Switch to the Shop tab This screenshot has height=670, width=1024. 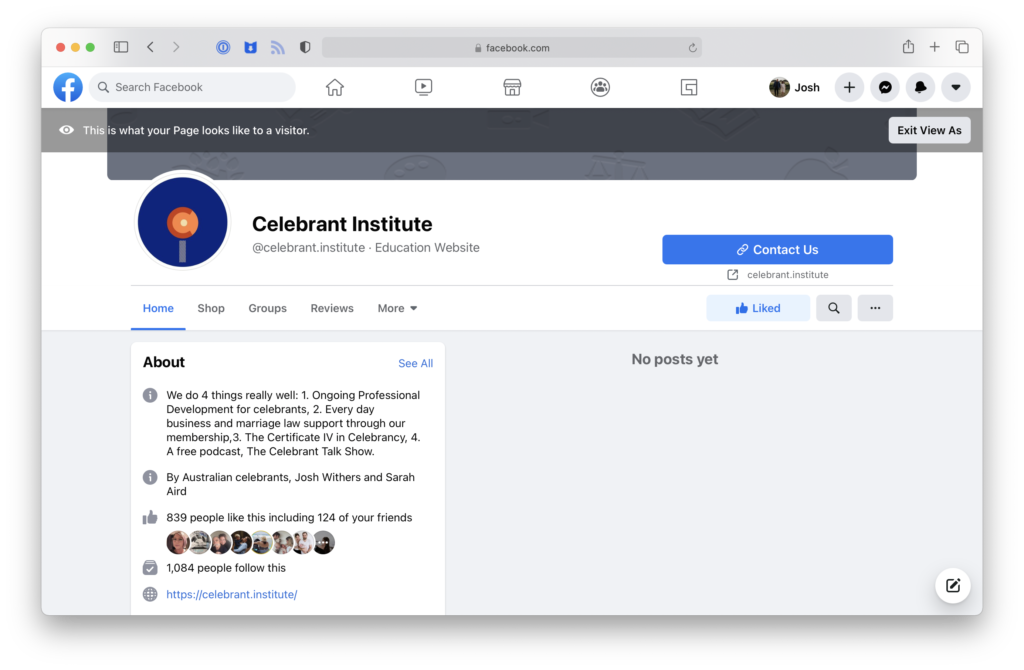211,308
